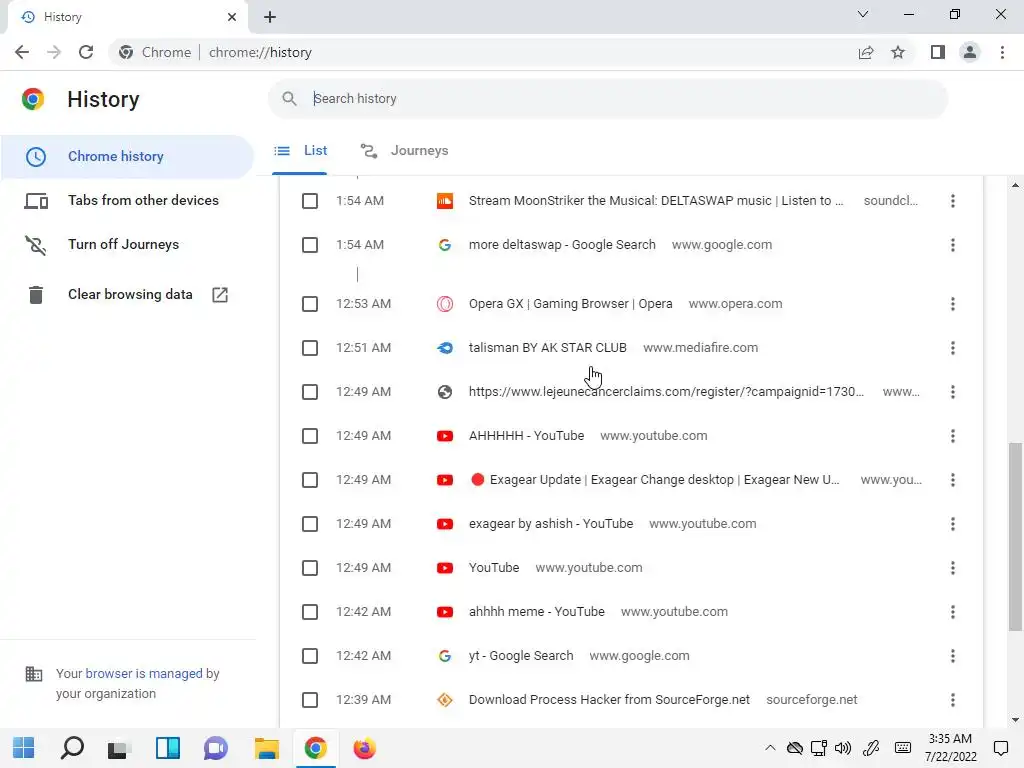Open Clear browsing data
Viewport: 1024px width, 768px height.
click(127, 295)
